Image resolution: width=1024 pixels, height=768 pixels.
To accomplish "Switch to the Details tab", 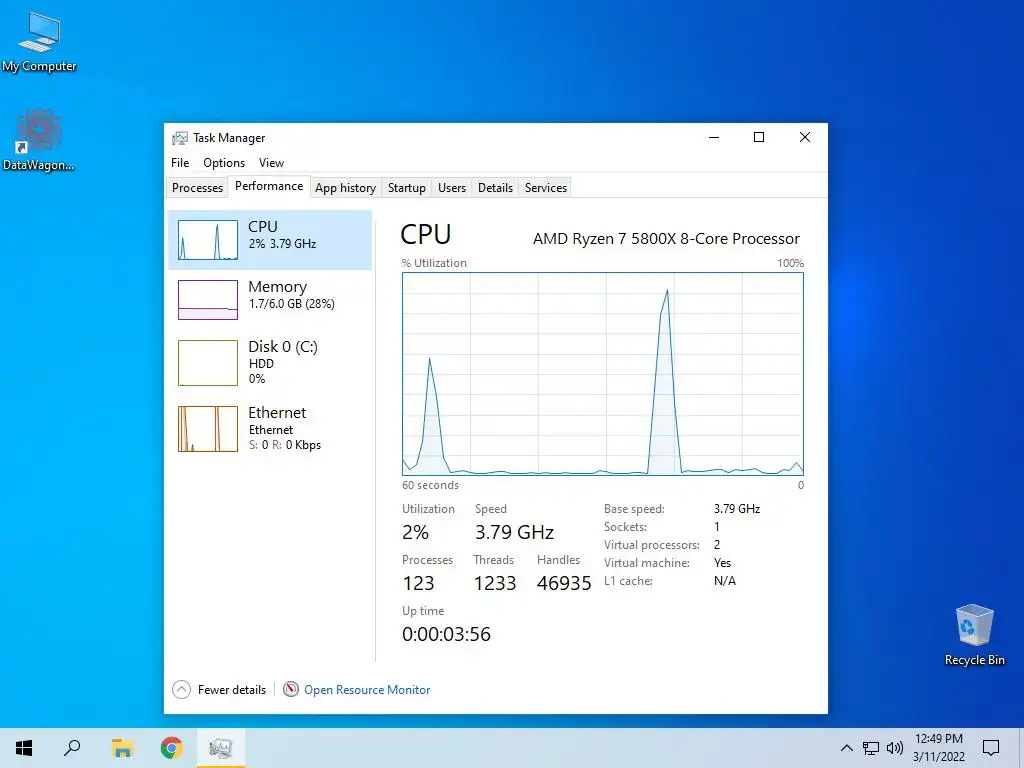I will coord(495,188).
